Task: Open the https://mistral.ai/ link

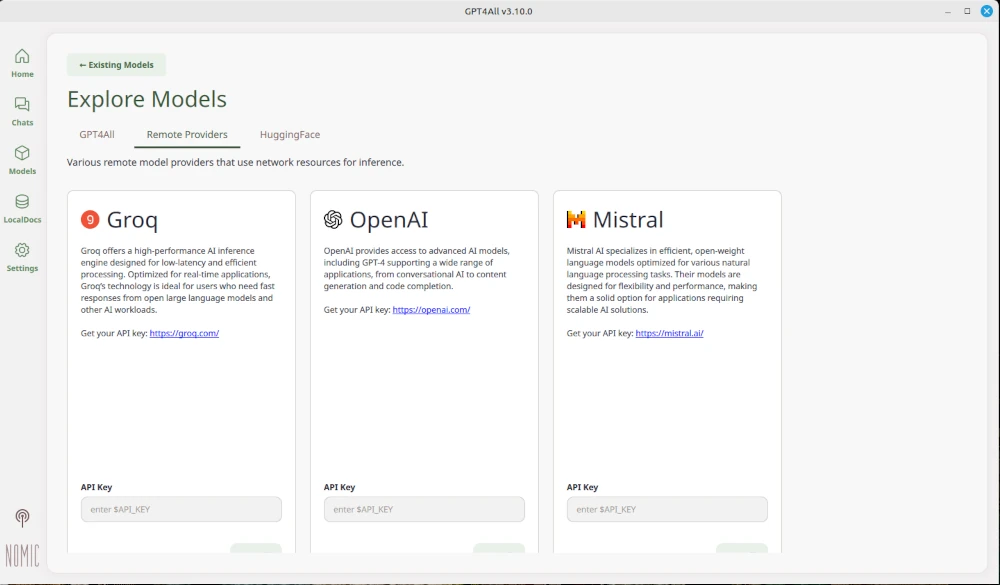Action: coord(669,333)
